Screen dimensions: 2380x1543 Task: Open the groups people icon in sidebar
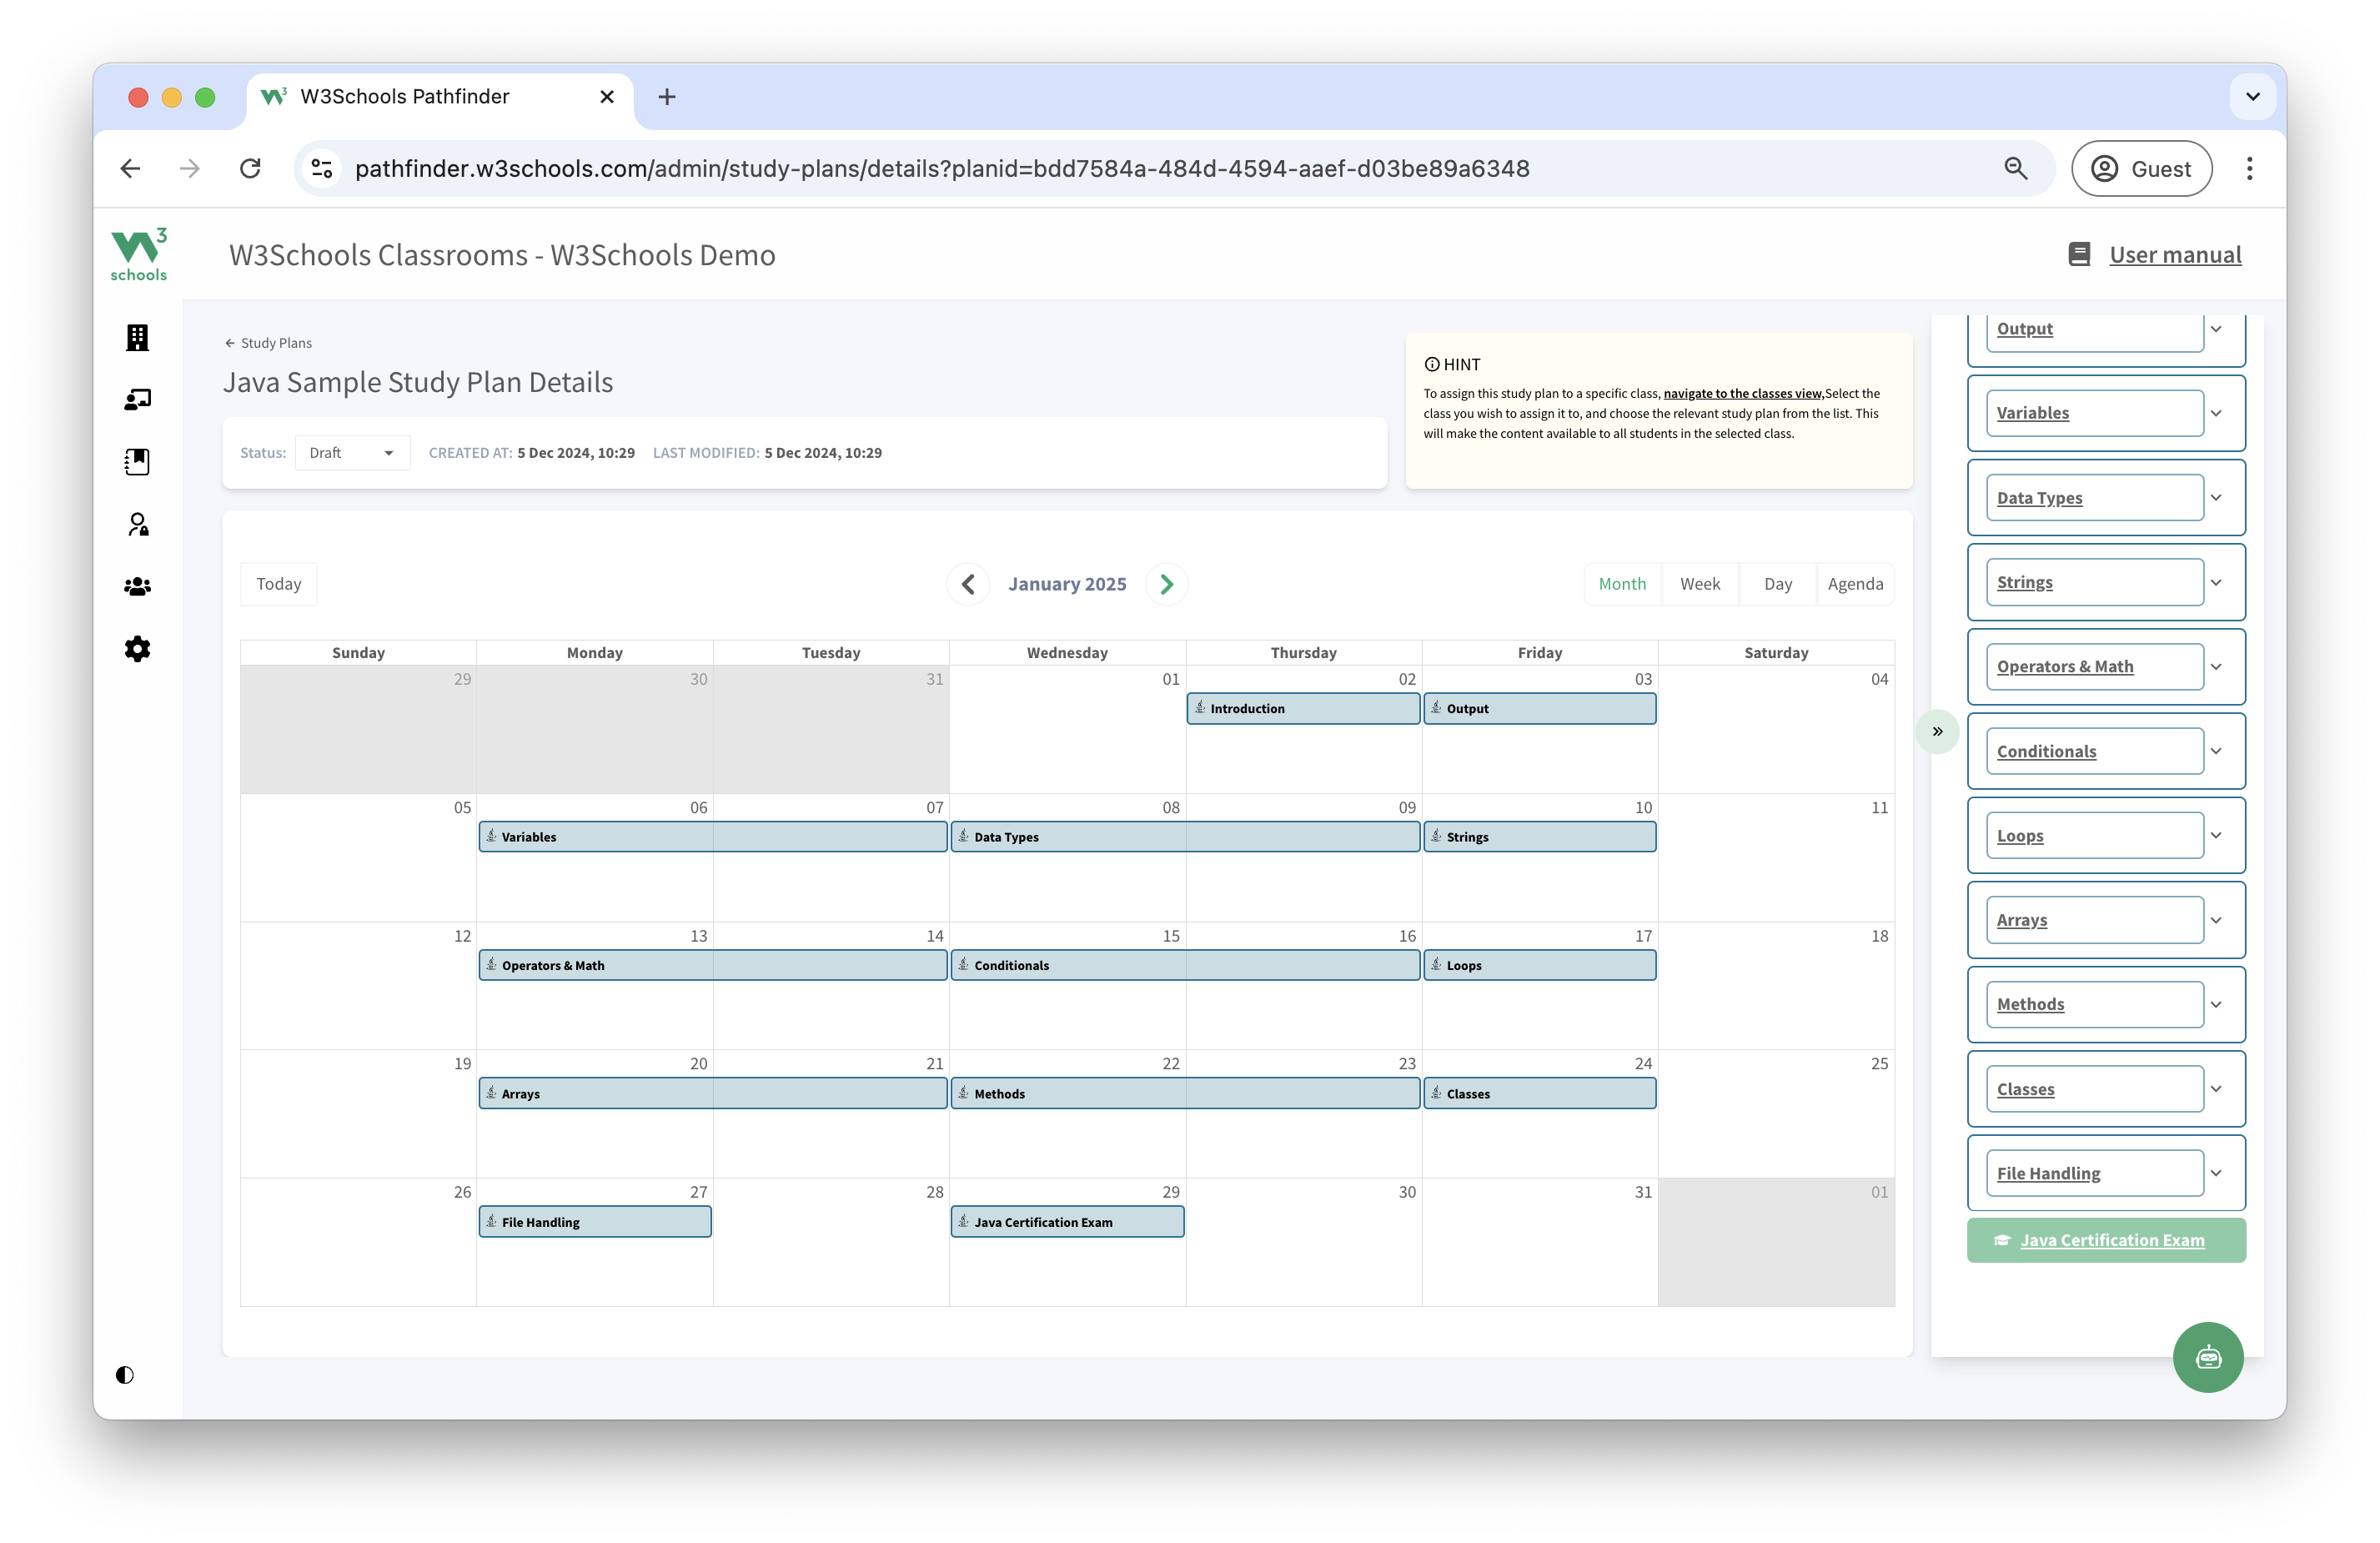(x=137, y=587)
